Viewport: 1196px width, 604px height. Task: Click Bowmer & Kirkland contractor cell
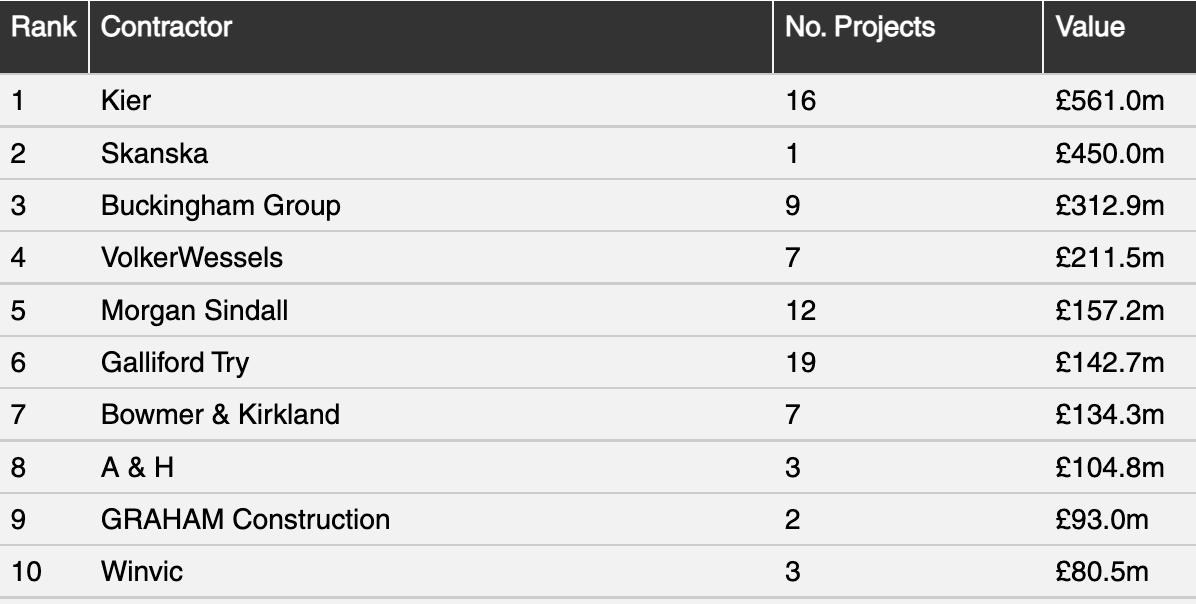(x=220, y=415)
